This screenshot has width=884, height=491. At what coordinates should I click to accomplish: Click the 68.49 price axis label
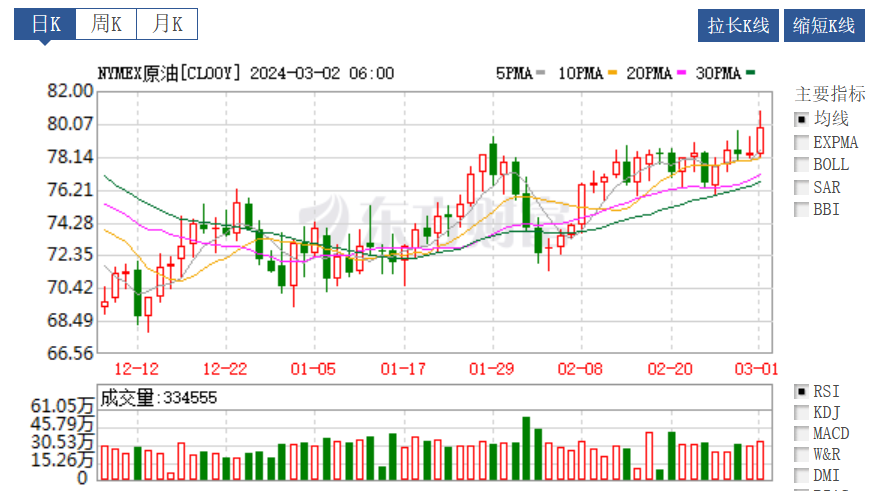click(70, 320)
